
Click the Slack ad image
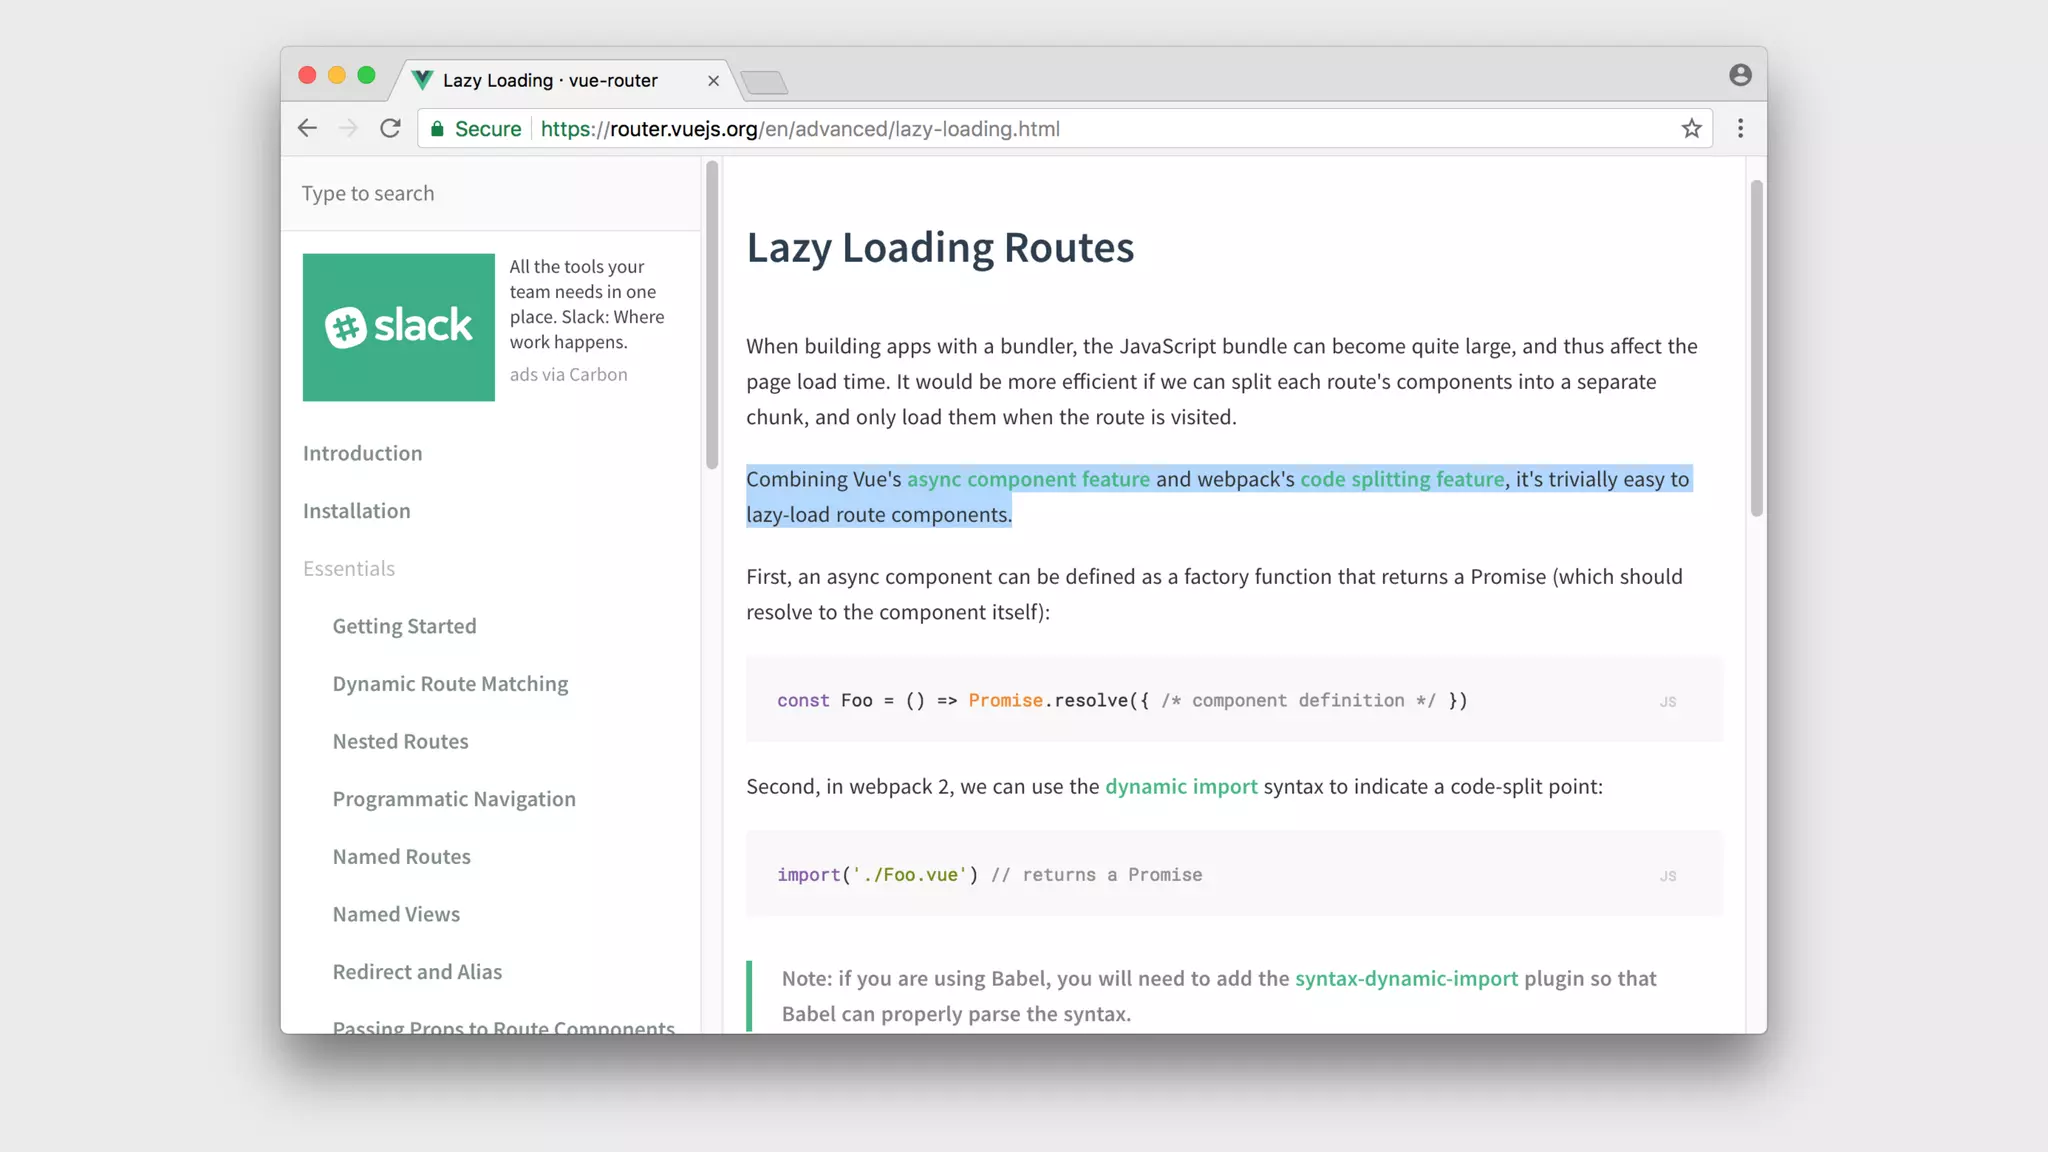(398, 327)
